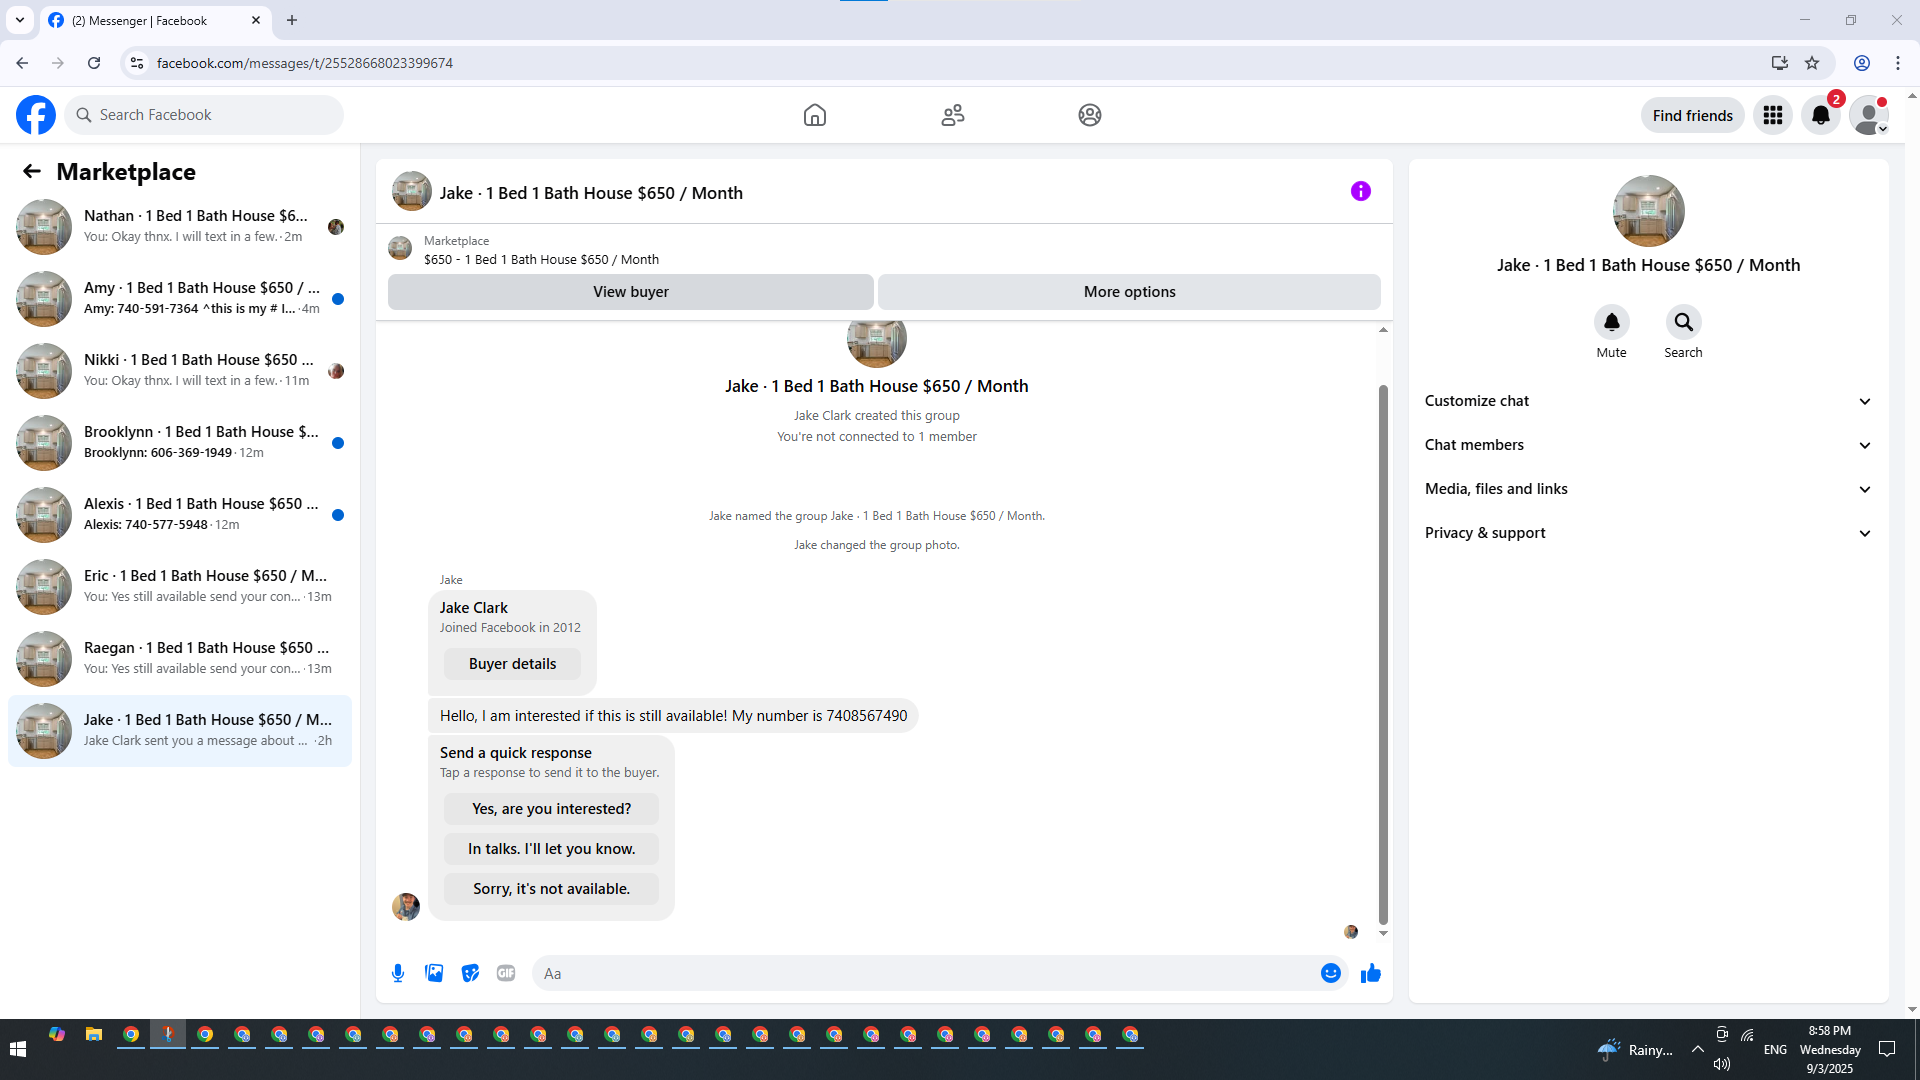Open the Brooklynn conversation
Screen dimensions: 1920x1080
pyautogui.click(x=180, y=442)
